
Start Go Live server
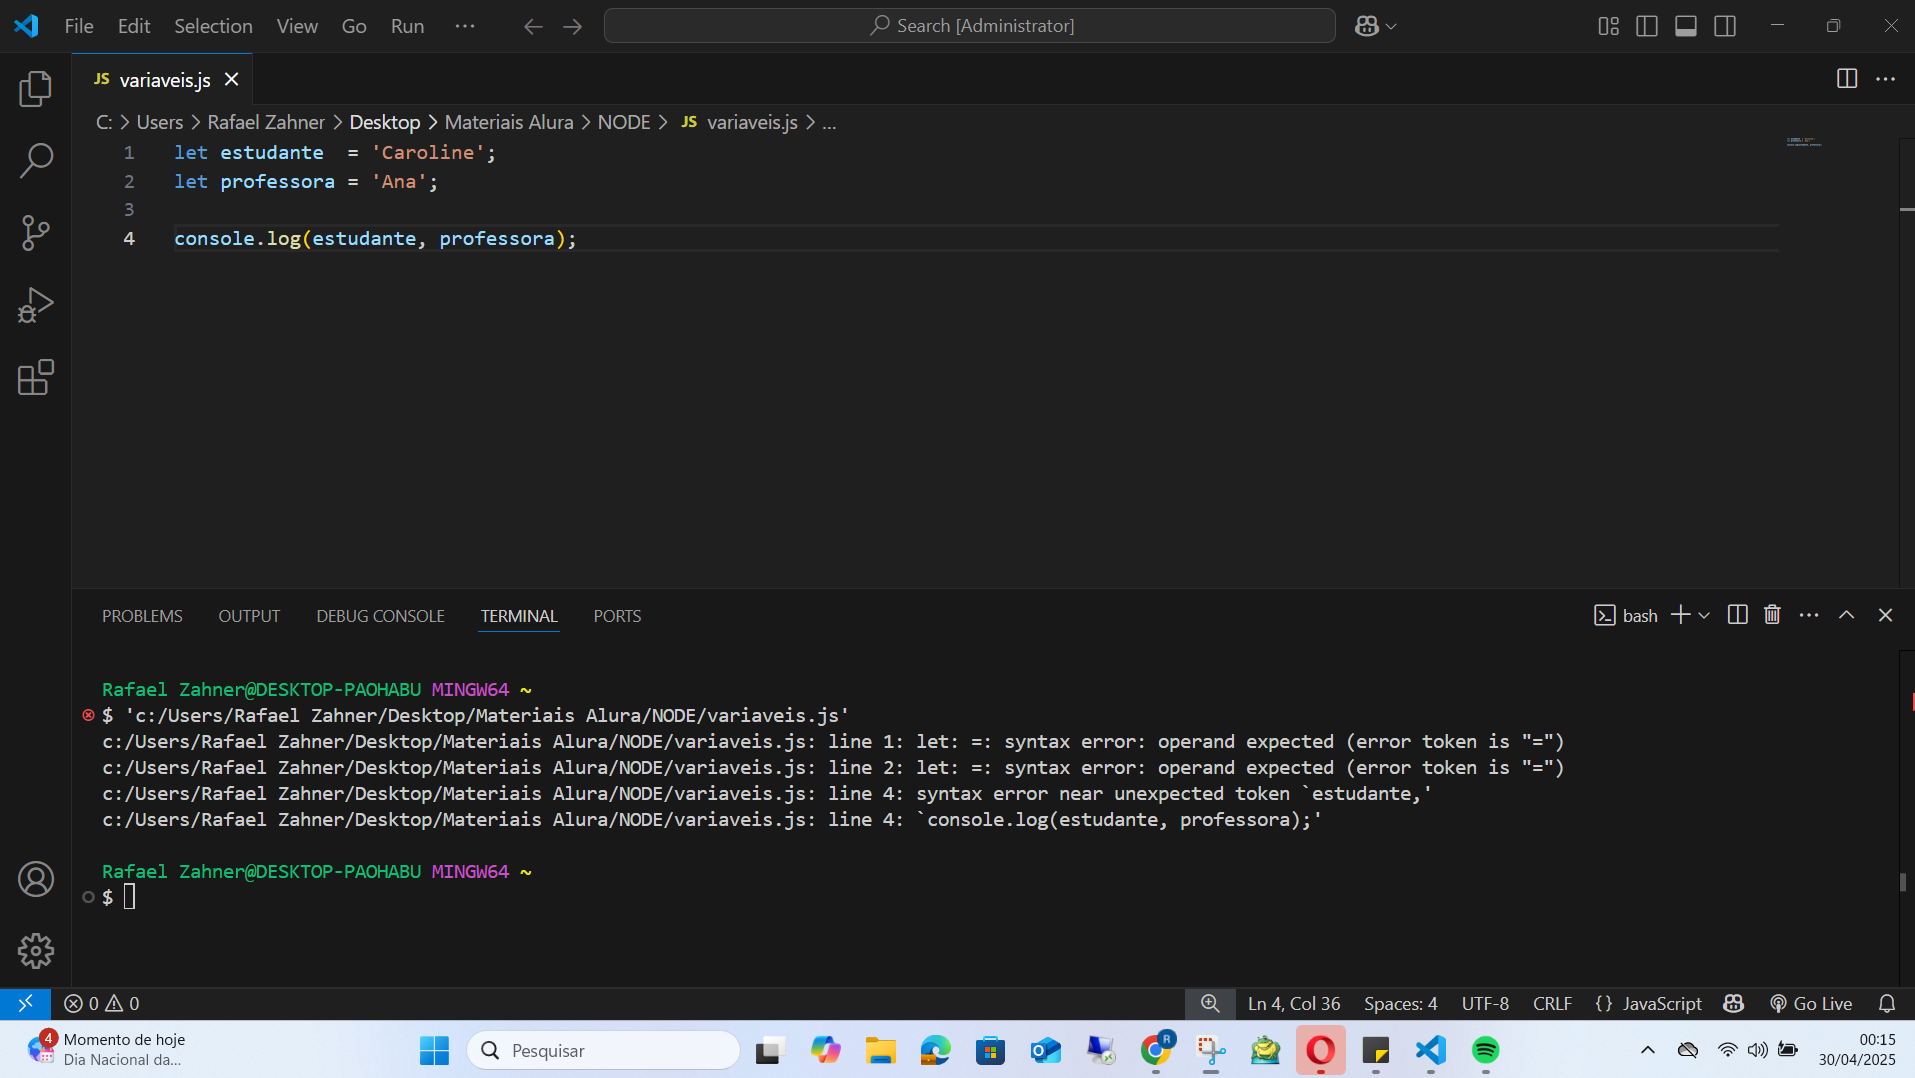coord(1810,1003)
